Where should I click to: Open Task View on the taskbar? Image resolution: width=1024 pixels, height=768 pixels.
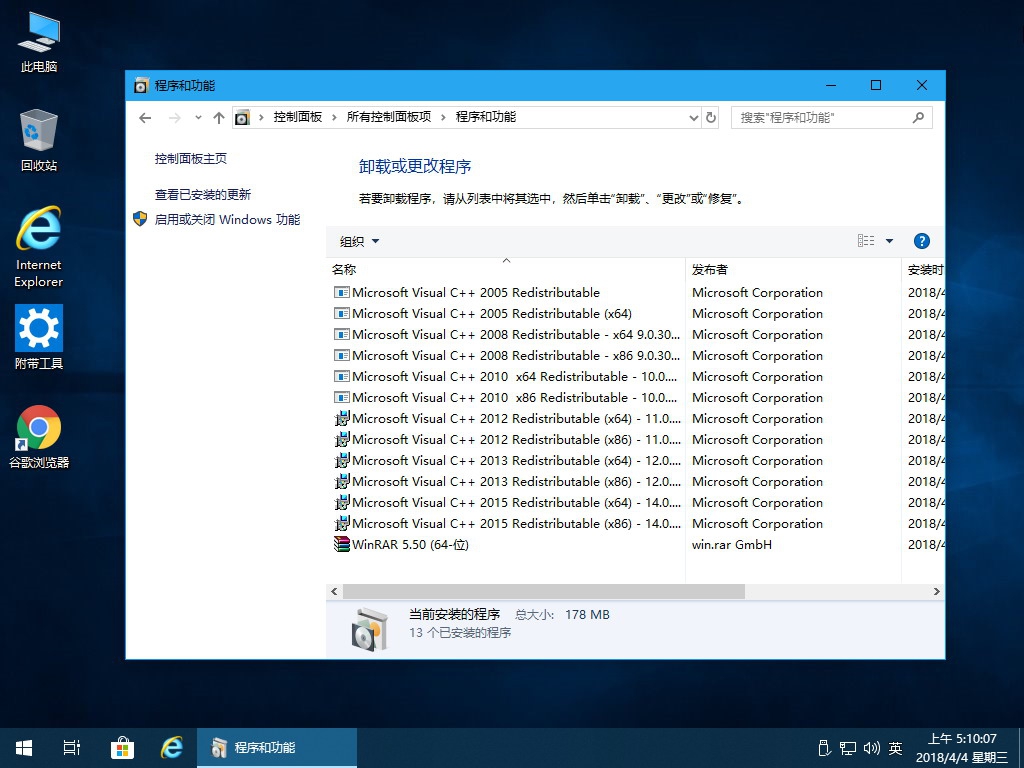click(72, 748)
